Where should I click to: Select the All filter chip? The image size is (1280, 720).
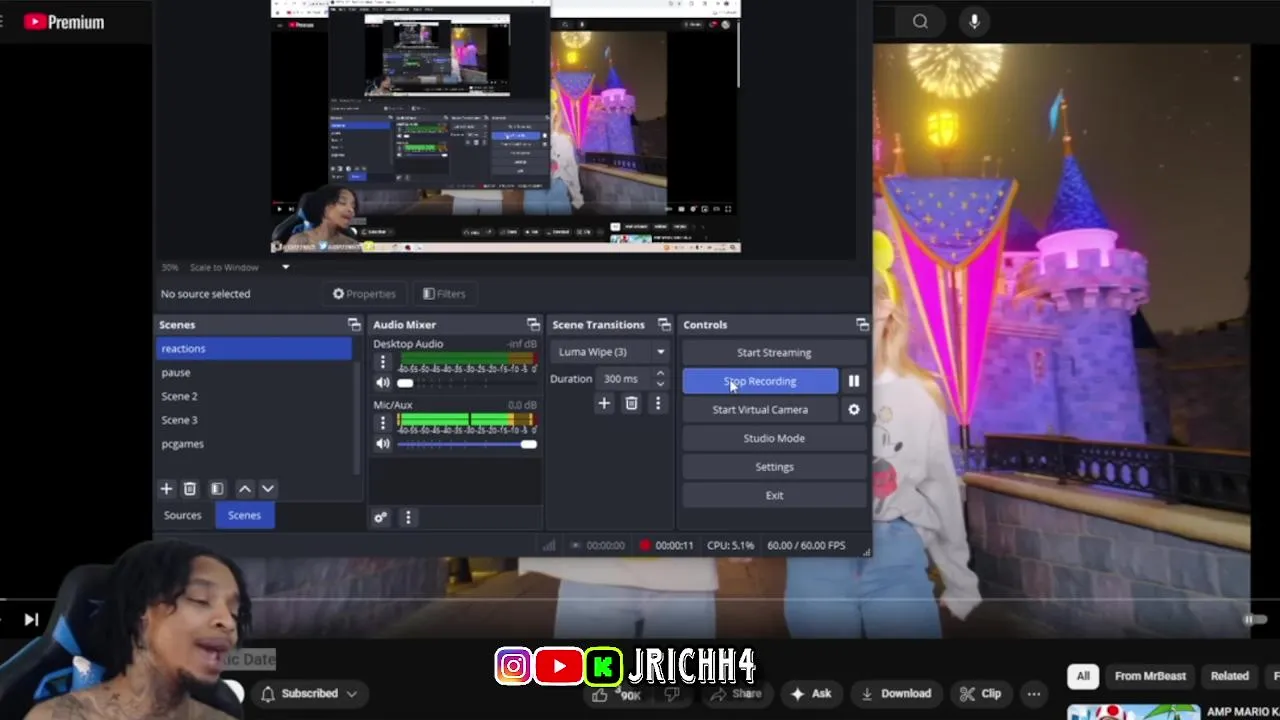pos(1083,676)
